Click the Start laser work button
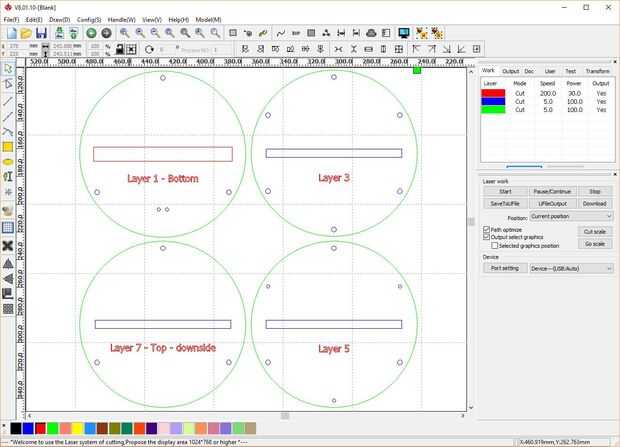The width and height of the screenshot is (620, 447). [x=505, y=191]
